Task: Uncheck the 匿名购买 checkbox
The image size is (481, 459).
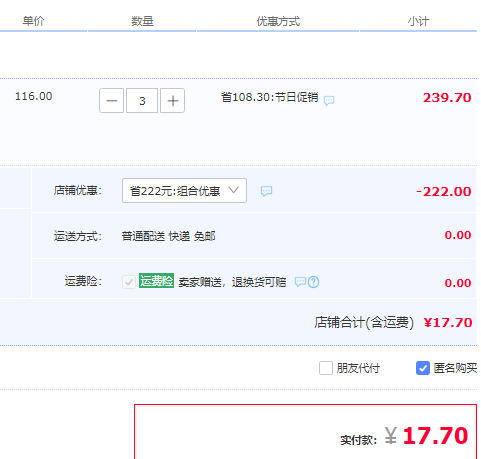Action: pos(423,368)
